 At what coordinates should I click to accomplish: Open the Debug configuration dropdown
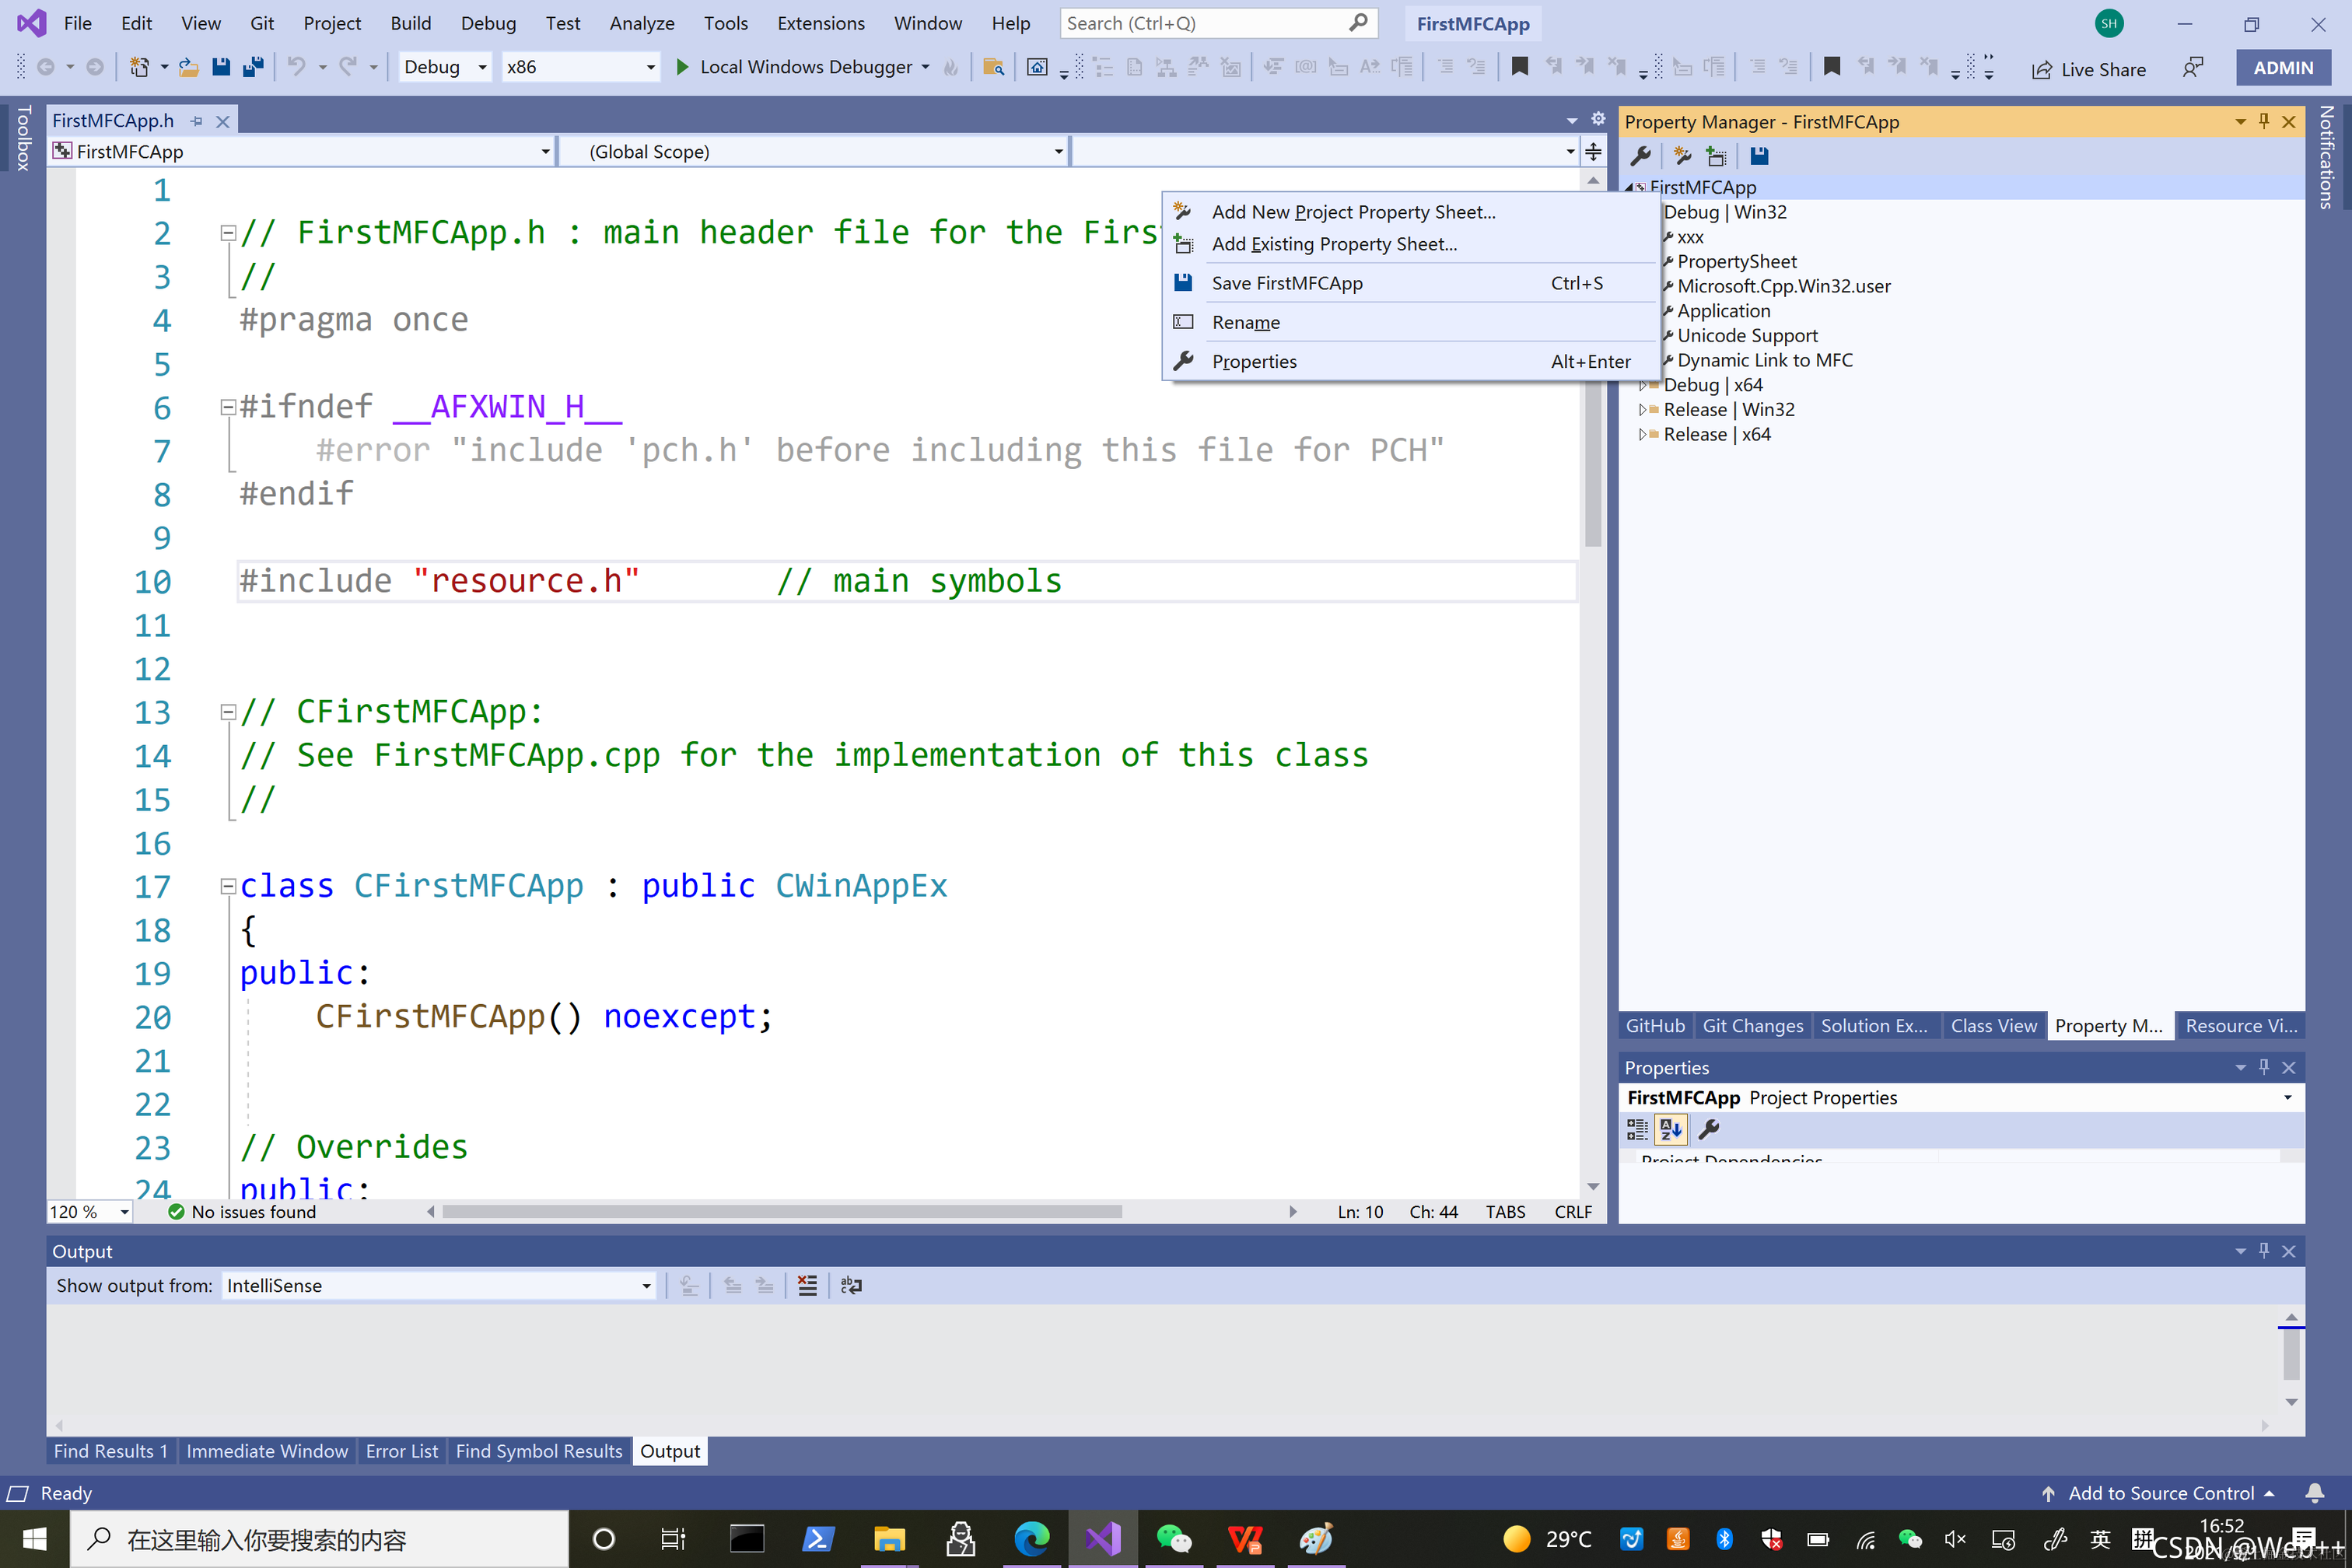(x=444, y=67)
